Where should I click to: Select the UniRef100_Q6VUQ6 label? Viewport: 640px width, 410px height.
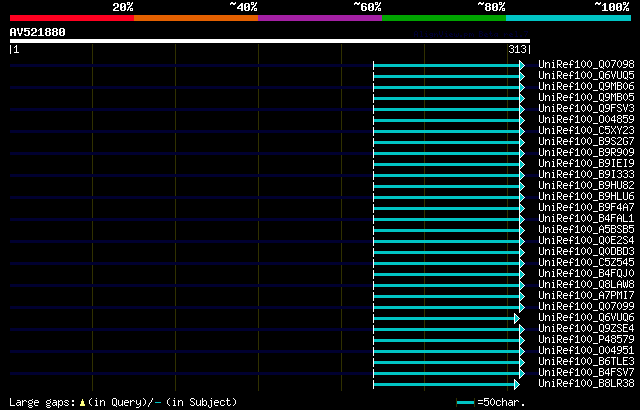click(x=586, y=318)
